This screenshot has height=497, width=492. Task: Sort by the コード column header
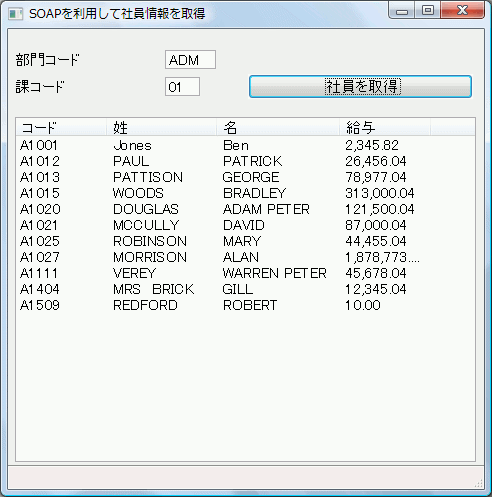[61, 127]
